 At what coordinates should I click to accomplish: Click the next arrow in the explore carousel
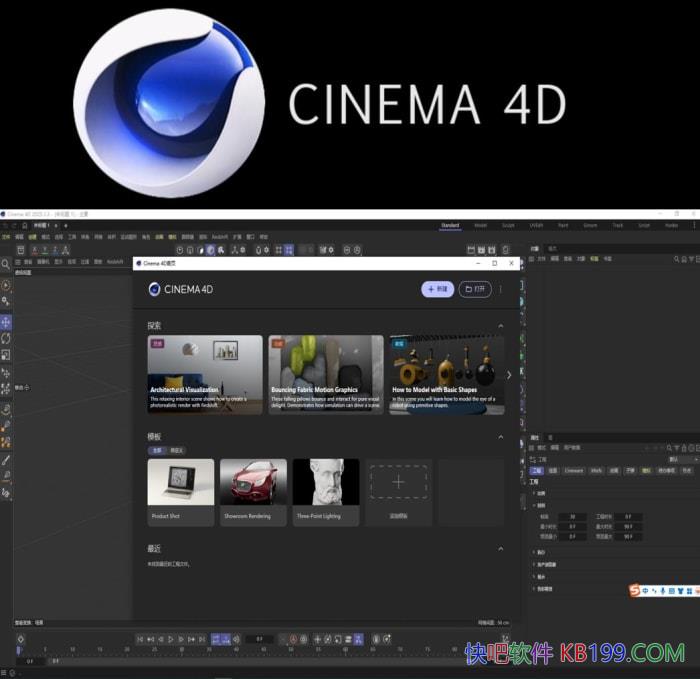tap(508, 375)
